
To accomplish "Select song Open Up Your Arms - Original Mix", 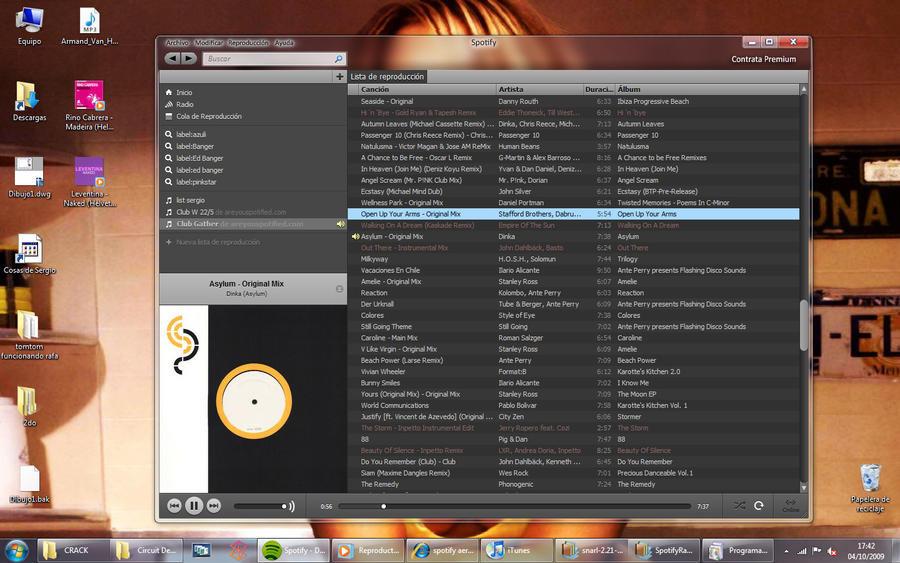I will 410,214.
